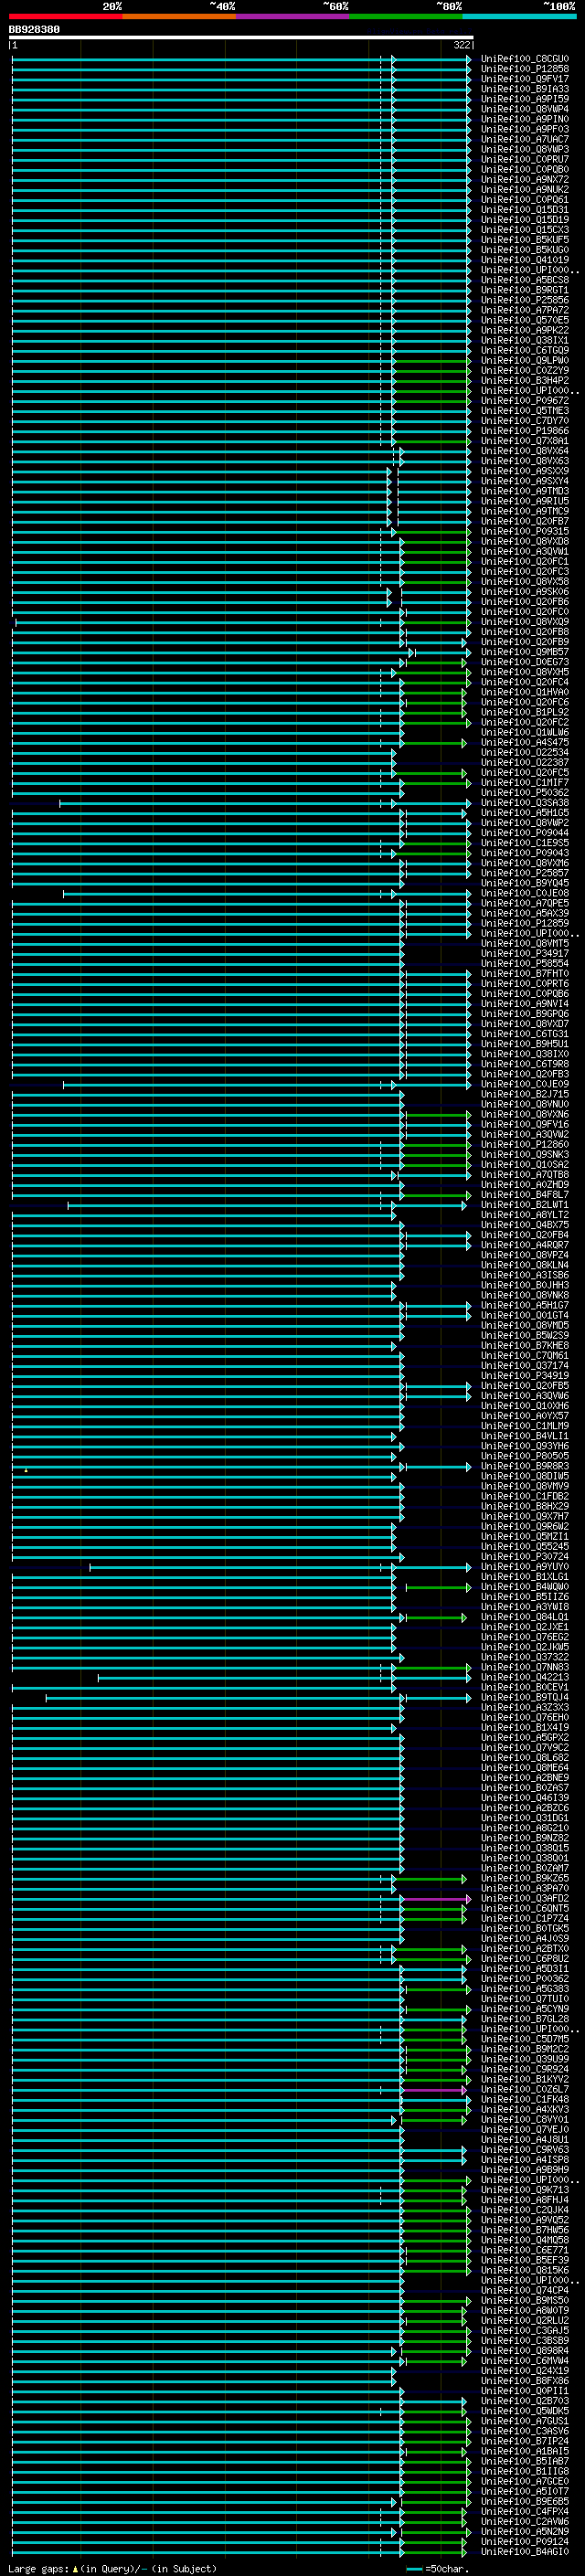Viewport: 585px width, 2576px height.
Task: Click the label UniRef100_Q9MB57
Action: pos(524,652)
